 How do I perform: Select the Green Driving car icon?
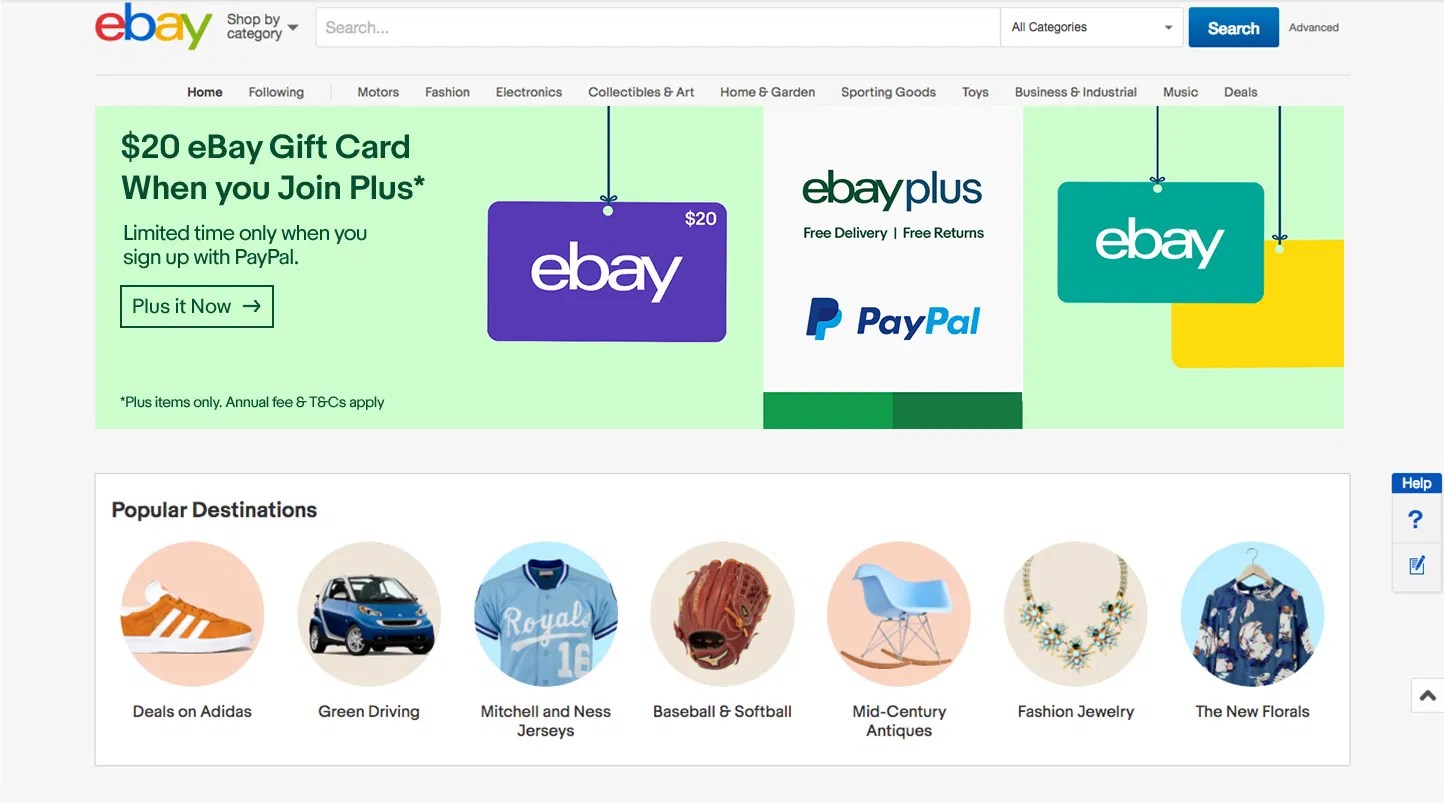click(369, 614)
